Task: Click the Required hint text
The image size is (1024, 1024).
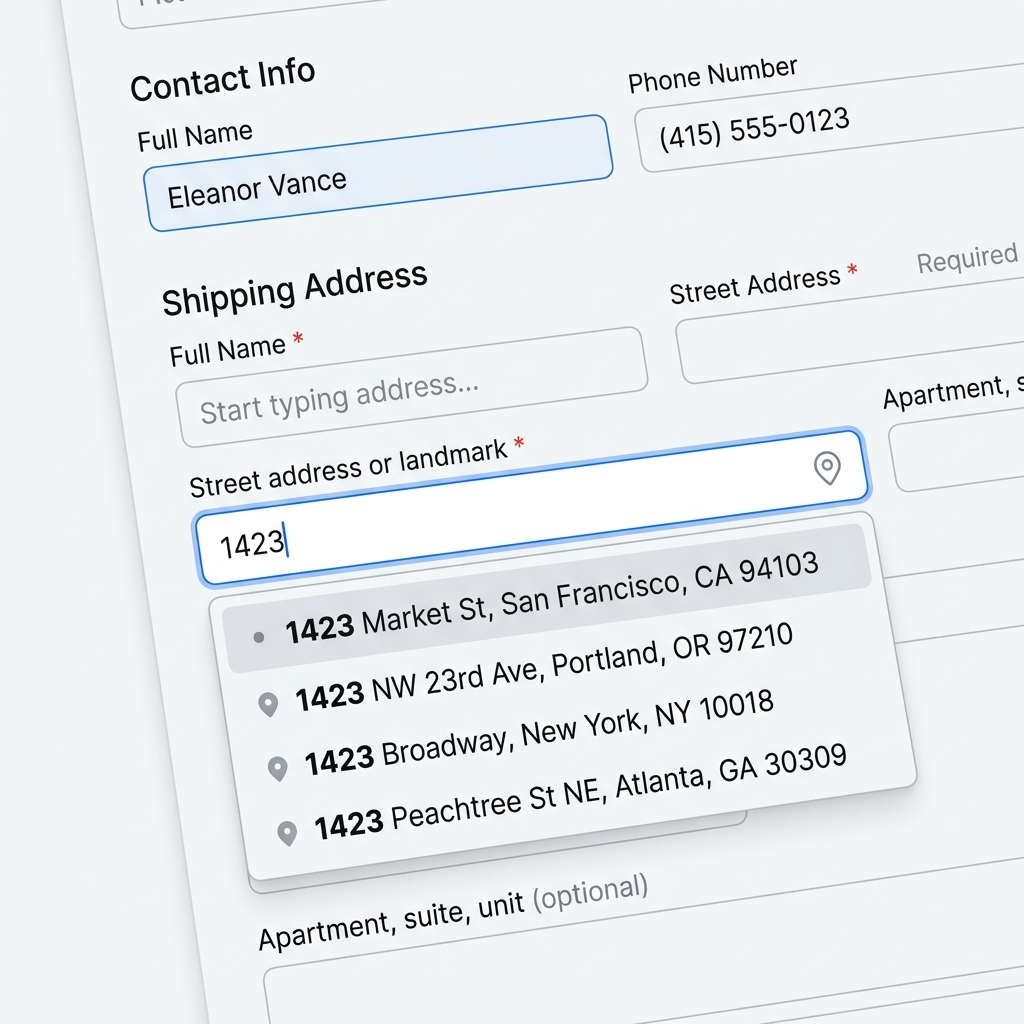Action: (967, 258)
